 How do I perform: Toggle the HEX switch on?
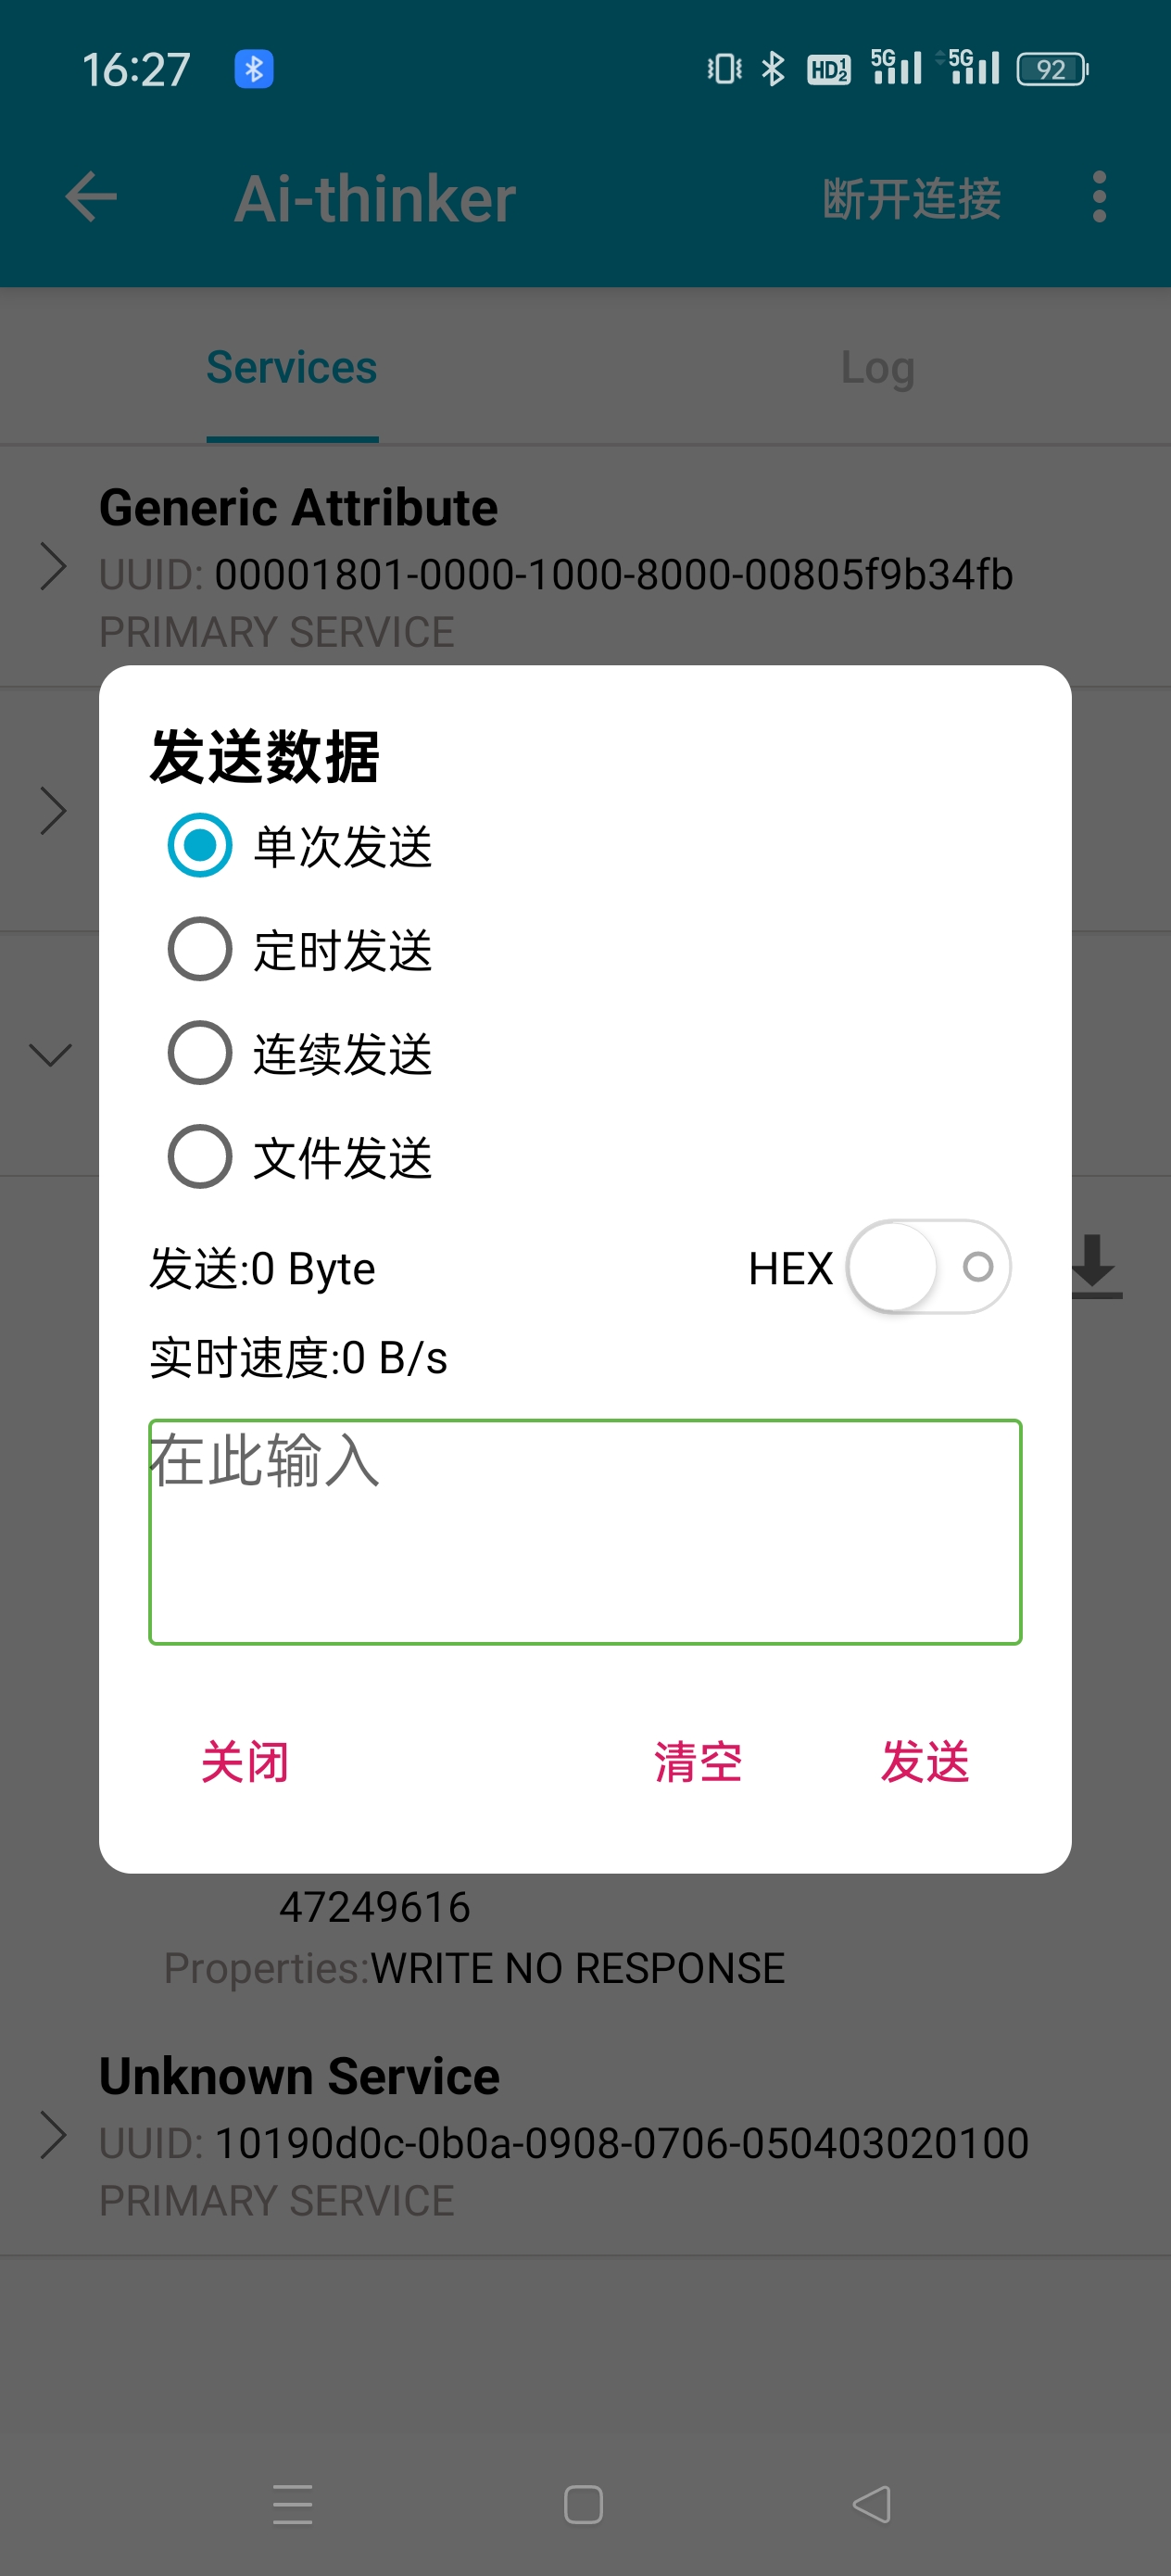click(928, 1267)
